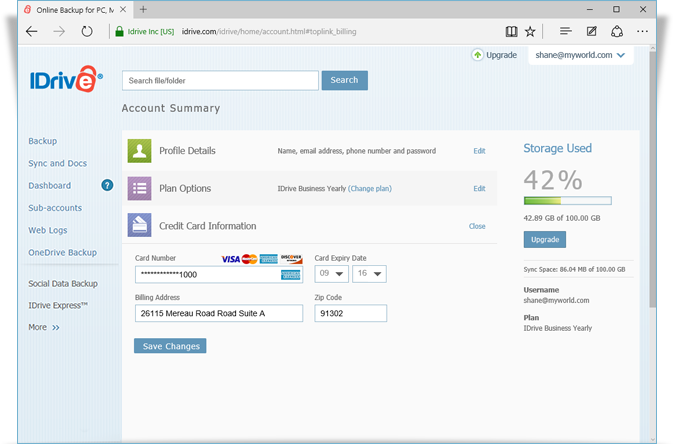Click the Plan Options list icon
The height and width of the screenshot is (444, 674).
[139, 188]
